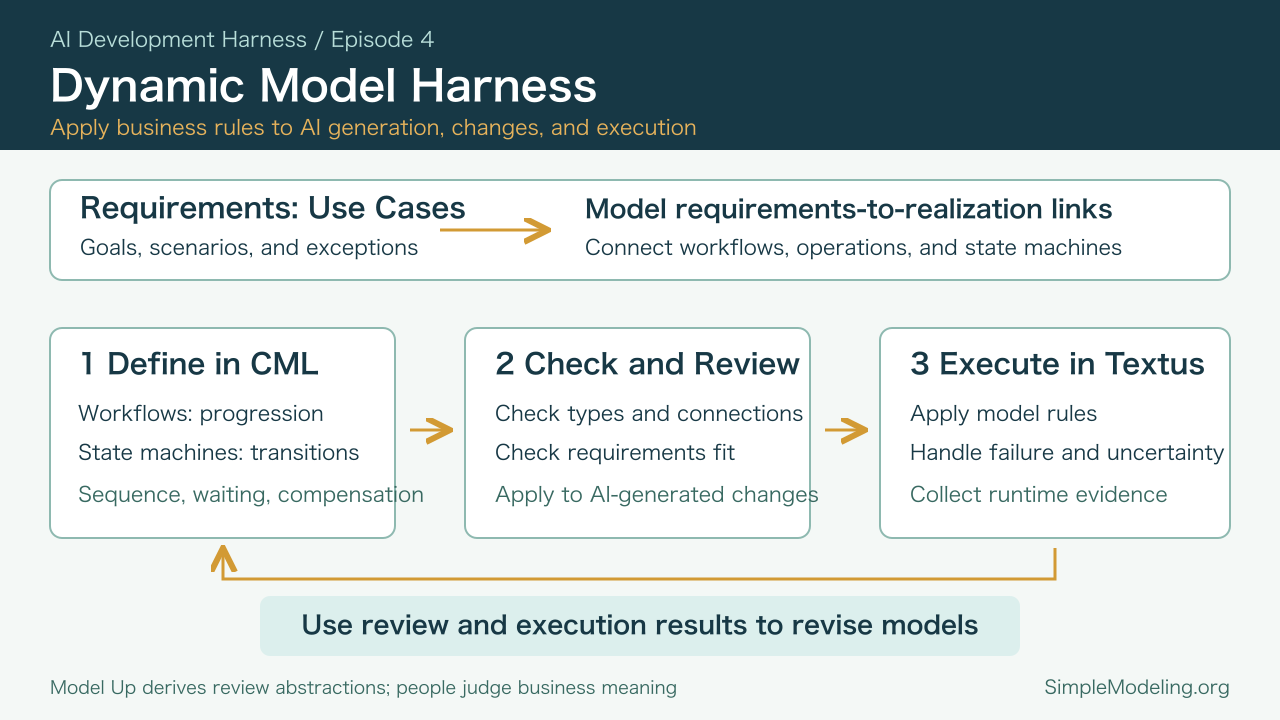Click 'Handle failure and uncertainty' line
The height and width of the screenshot is (720, 1280).
1067,453
